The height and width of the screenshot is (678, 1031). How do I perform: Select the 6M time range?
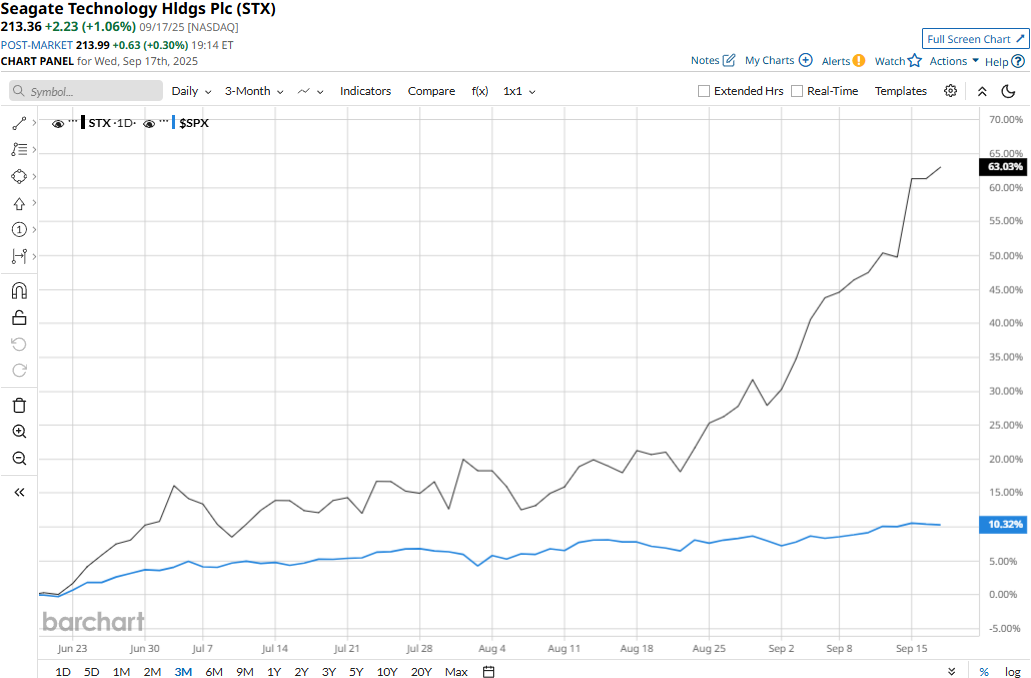click(x=214, y=671)
